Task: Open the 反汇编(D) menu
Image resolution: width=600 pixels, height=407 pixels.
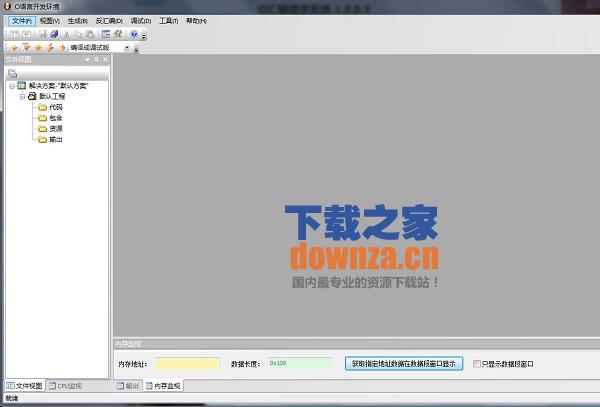Action: tap(109, 21)
